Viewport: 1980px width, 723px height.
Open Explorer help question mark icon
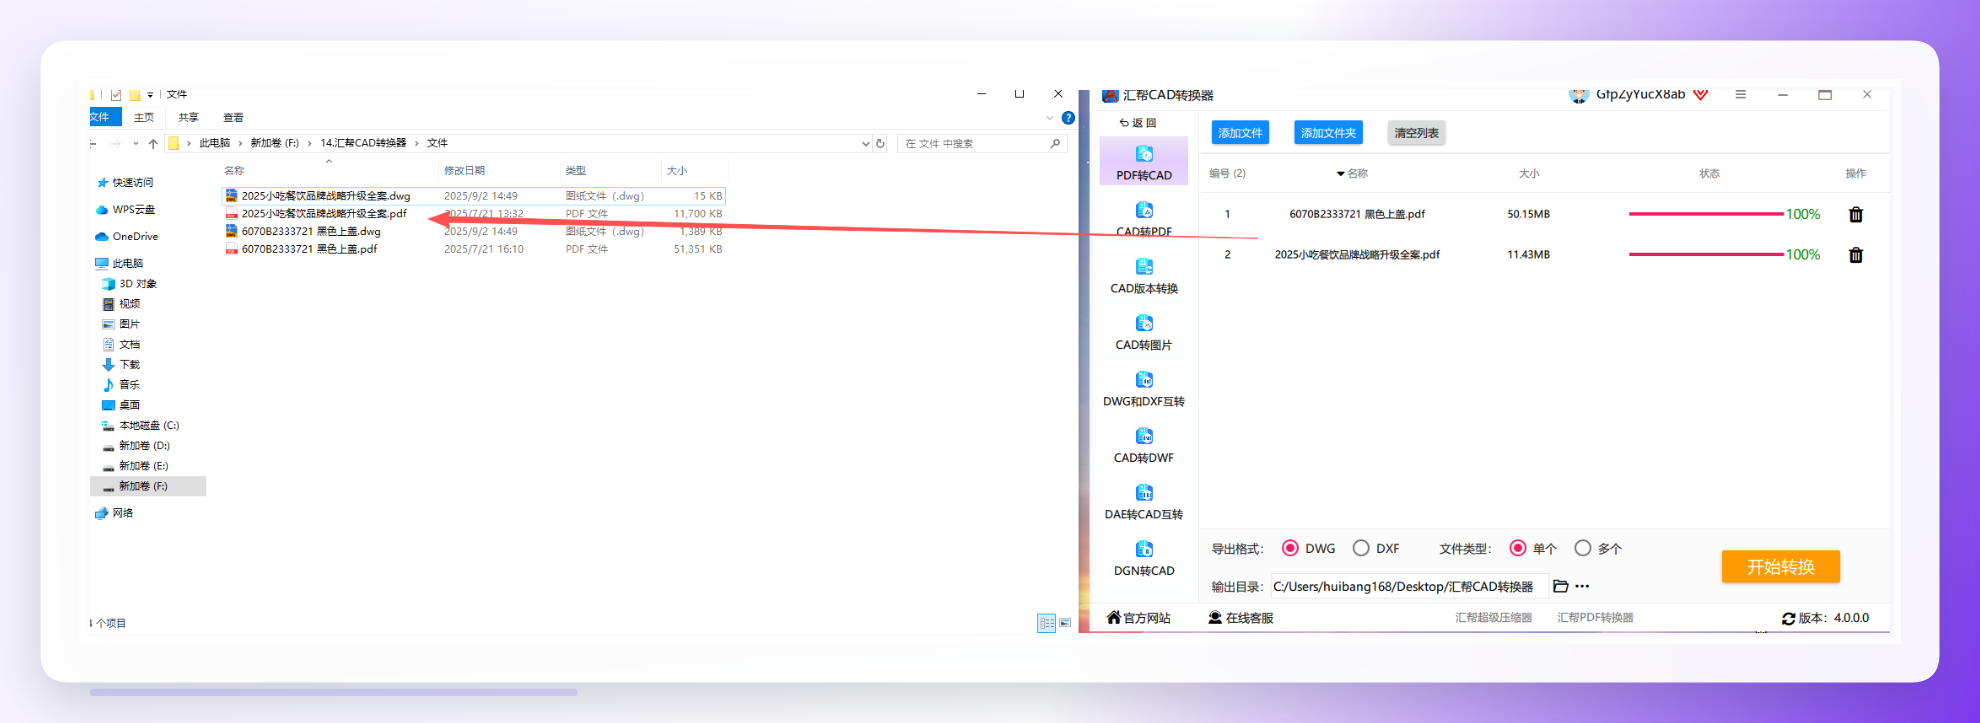[x=1068, y=118]
